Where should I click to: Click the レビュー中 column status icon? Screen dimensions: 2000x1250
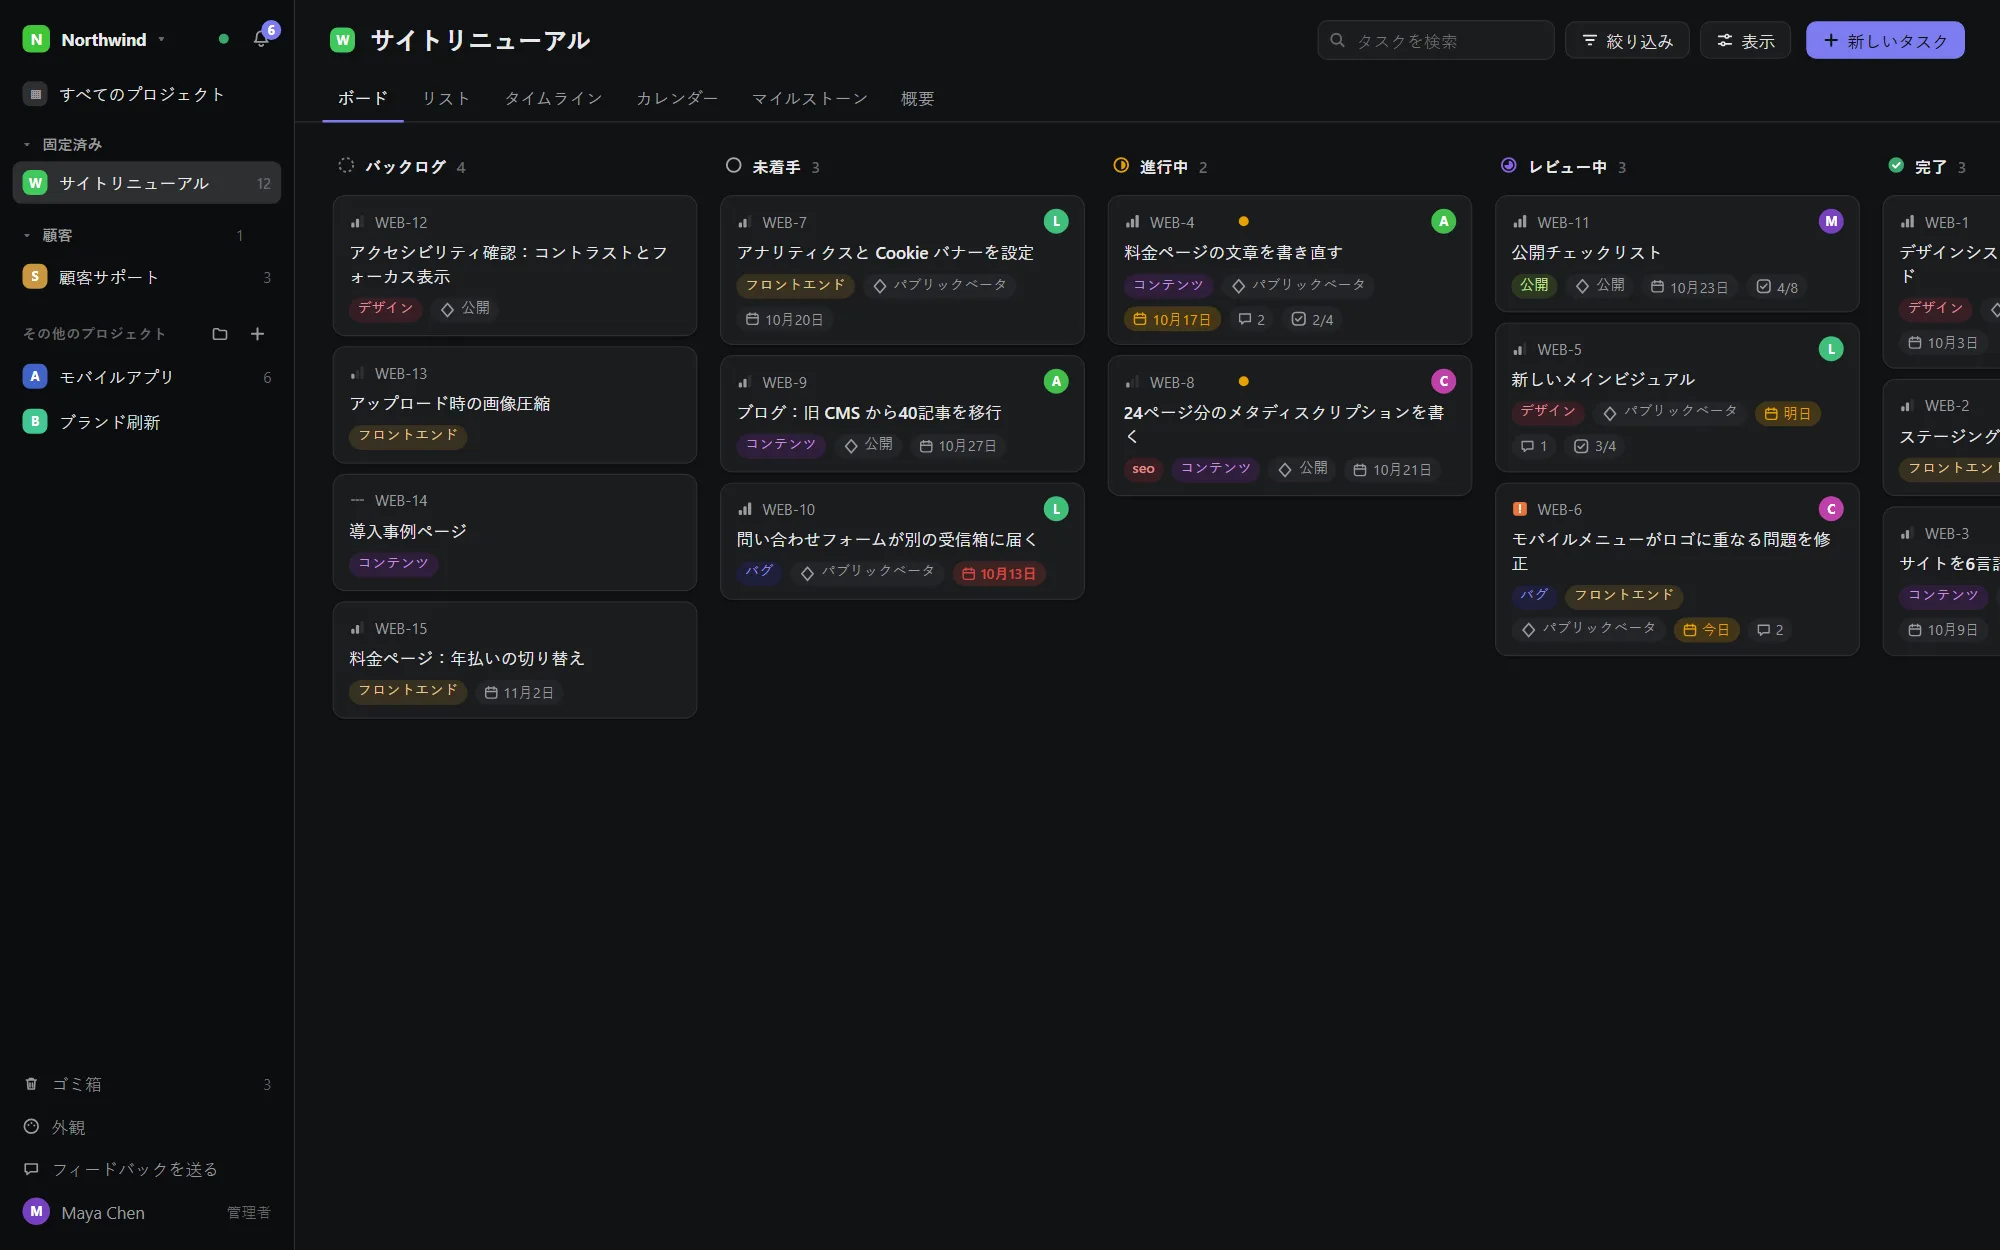coord(1509,166)
